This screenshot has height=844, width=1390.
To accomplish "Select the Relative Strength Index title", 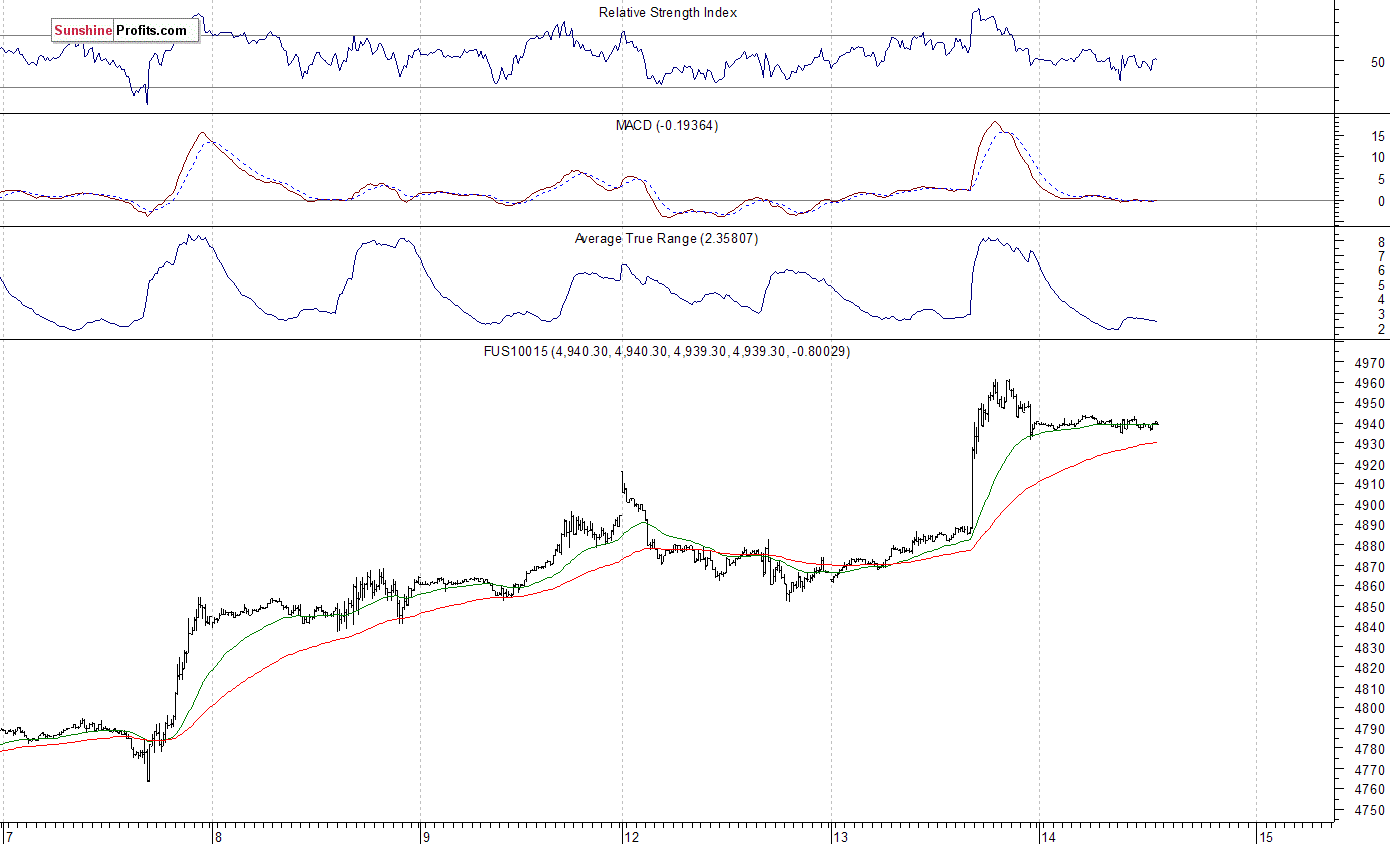I will point(668,13).
